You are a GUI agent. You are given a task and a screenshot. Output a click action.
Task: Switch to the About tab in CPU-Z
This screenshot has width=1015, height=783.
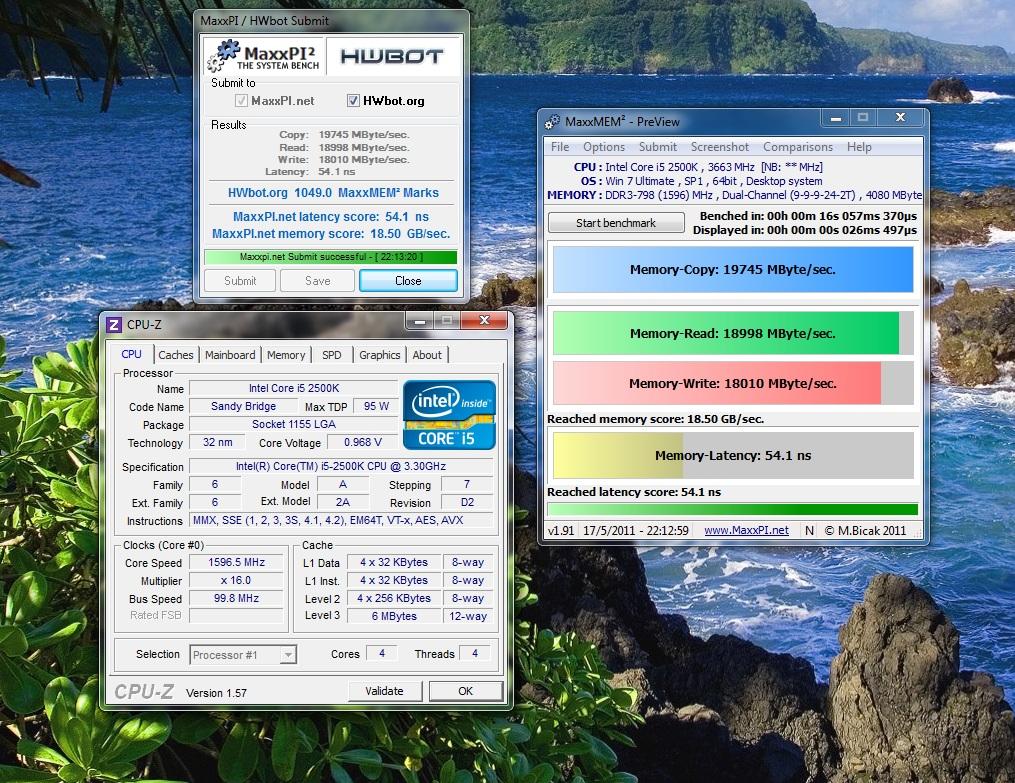[x=427, y=355]
